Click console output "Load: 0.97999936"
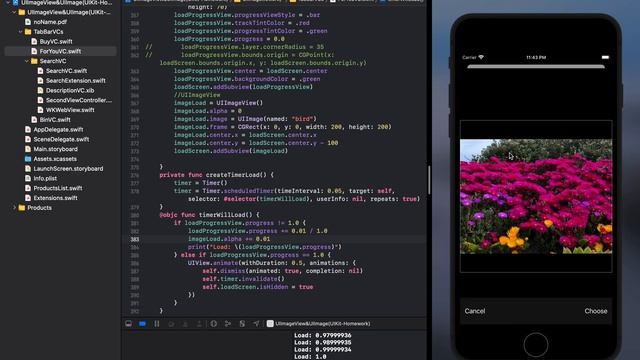Screen dimensions: 640x360 (x=322, y=336)
